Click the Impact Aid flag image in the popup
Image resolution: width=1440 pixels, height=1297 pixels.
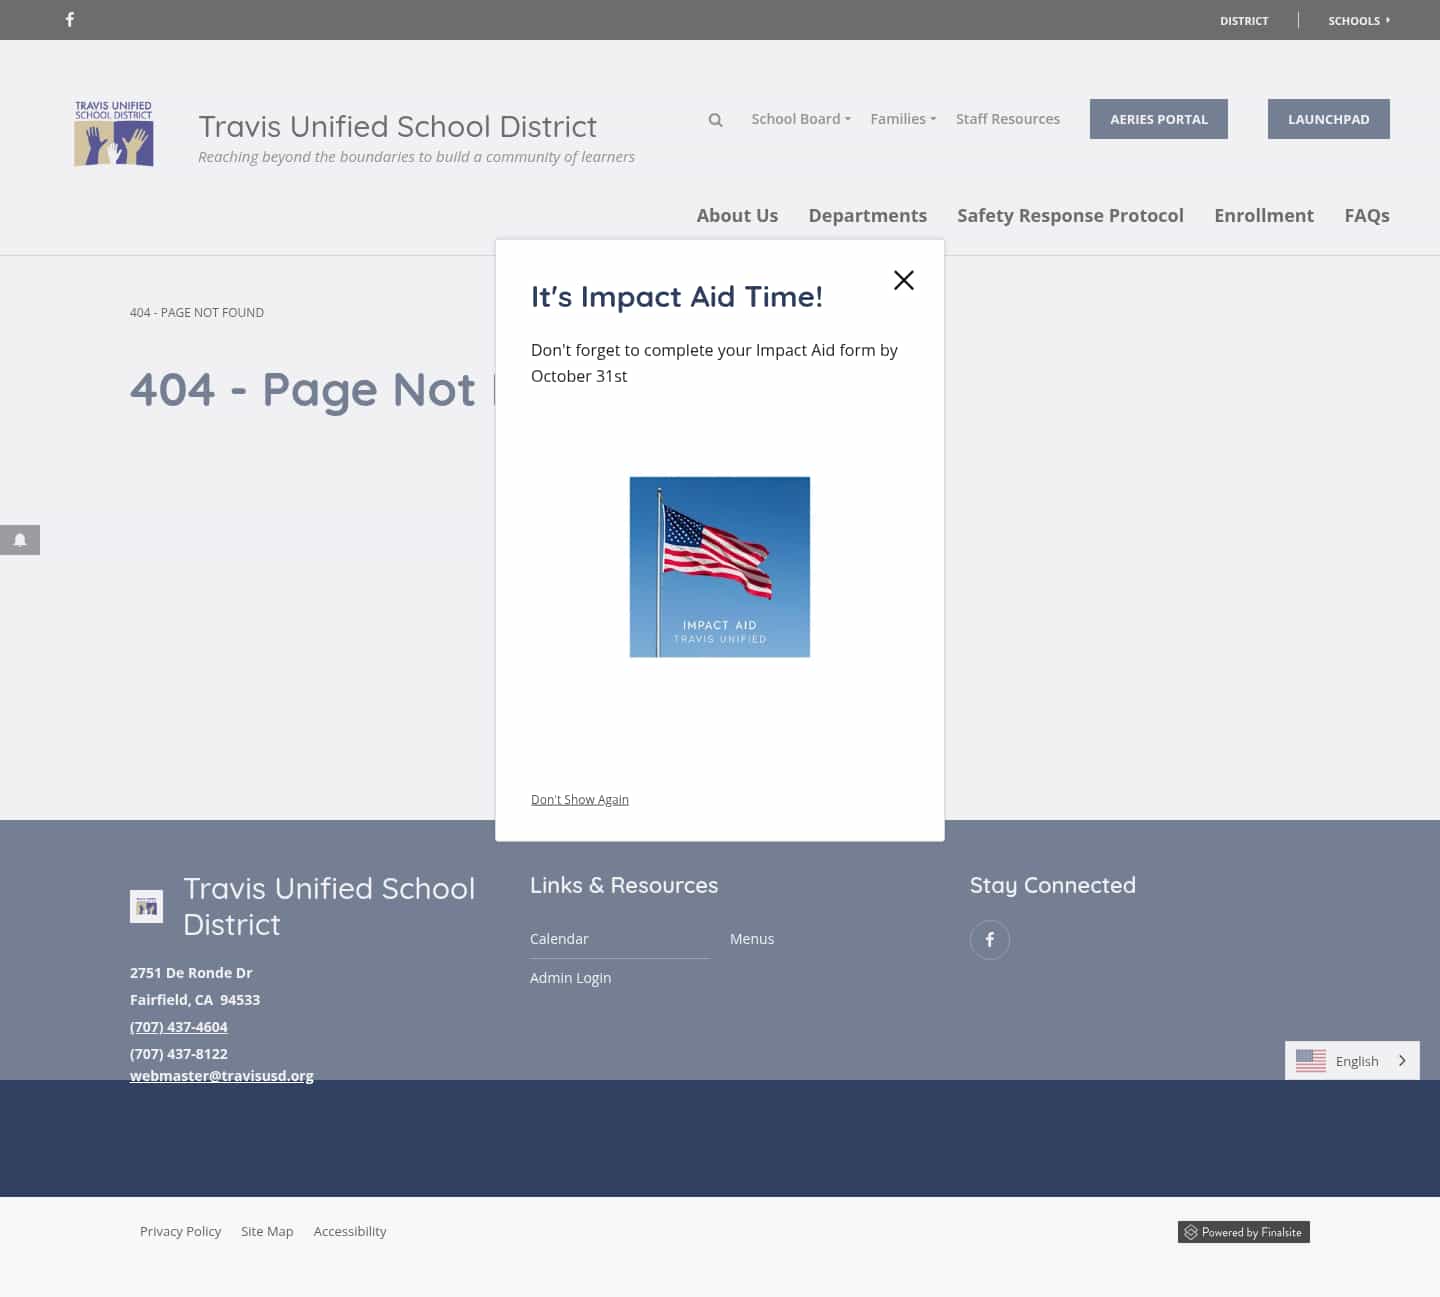(x=719, y=567)
